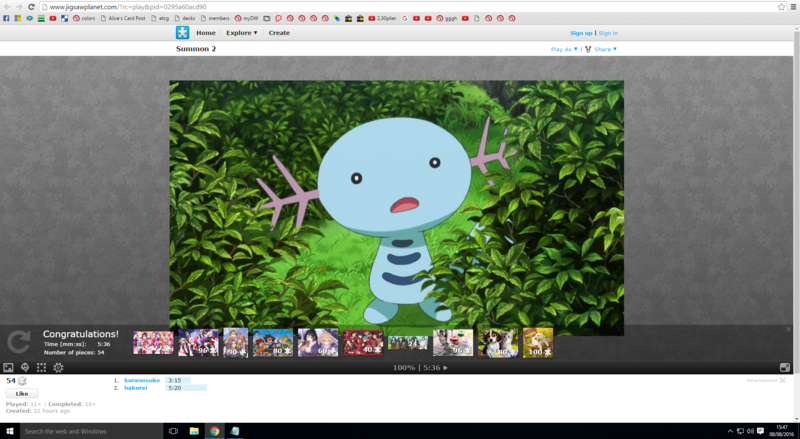Expand the Explore dropdown menu
Screen dimensions: 800x439
click(x=242, y=33)
